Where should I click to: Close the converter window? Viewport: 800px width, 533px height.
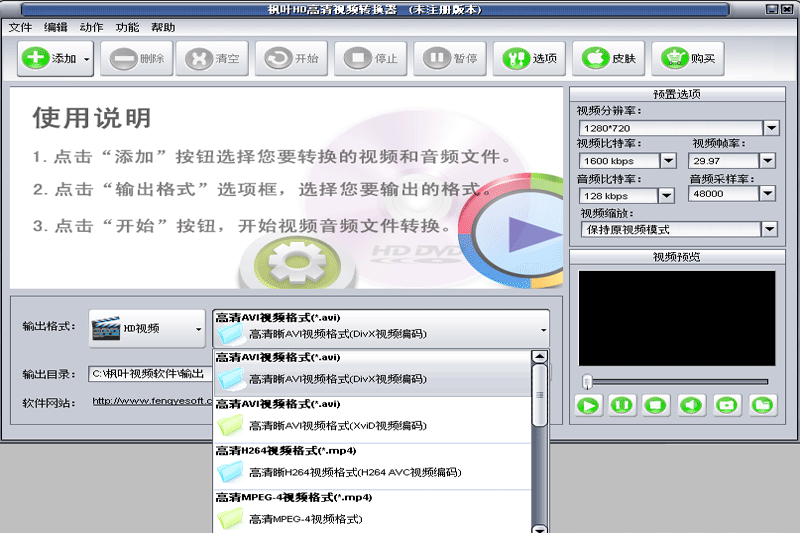786,9
